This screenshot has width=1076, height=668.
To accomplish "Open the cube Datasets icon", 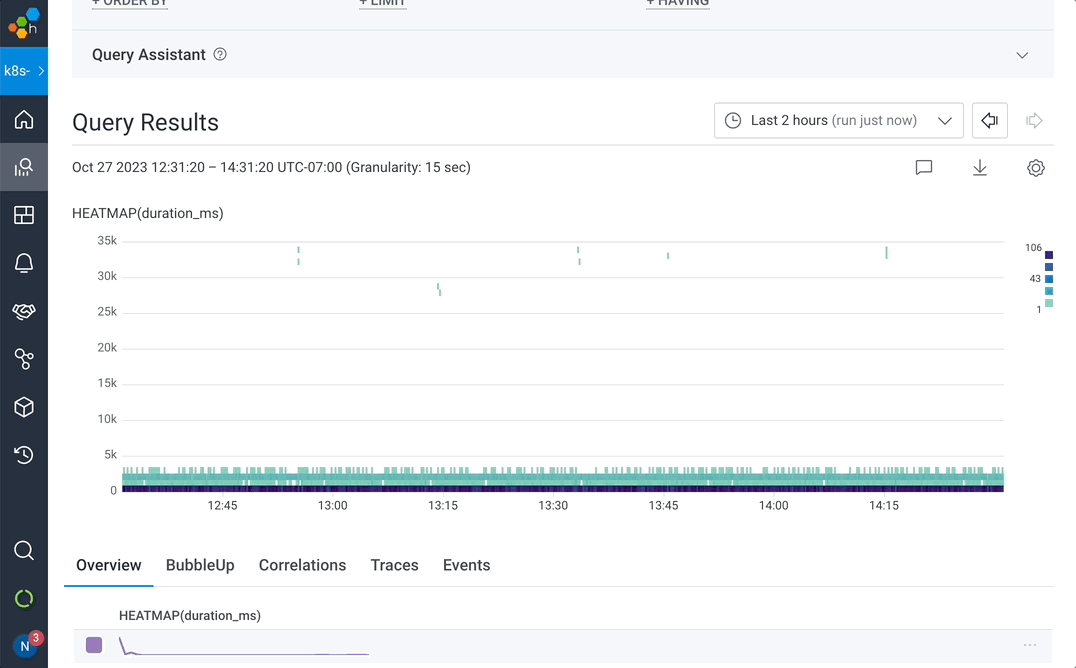I will [24, 407].
